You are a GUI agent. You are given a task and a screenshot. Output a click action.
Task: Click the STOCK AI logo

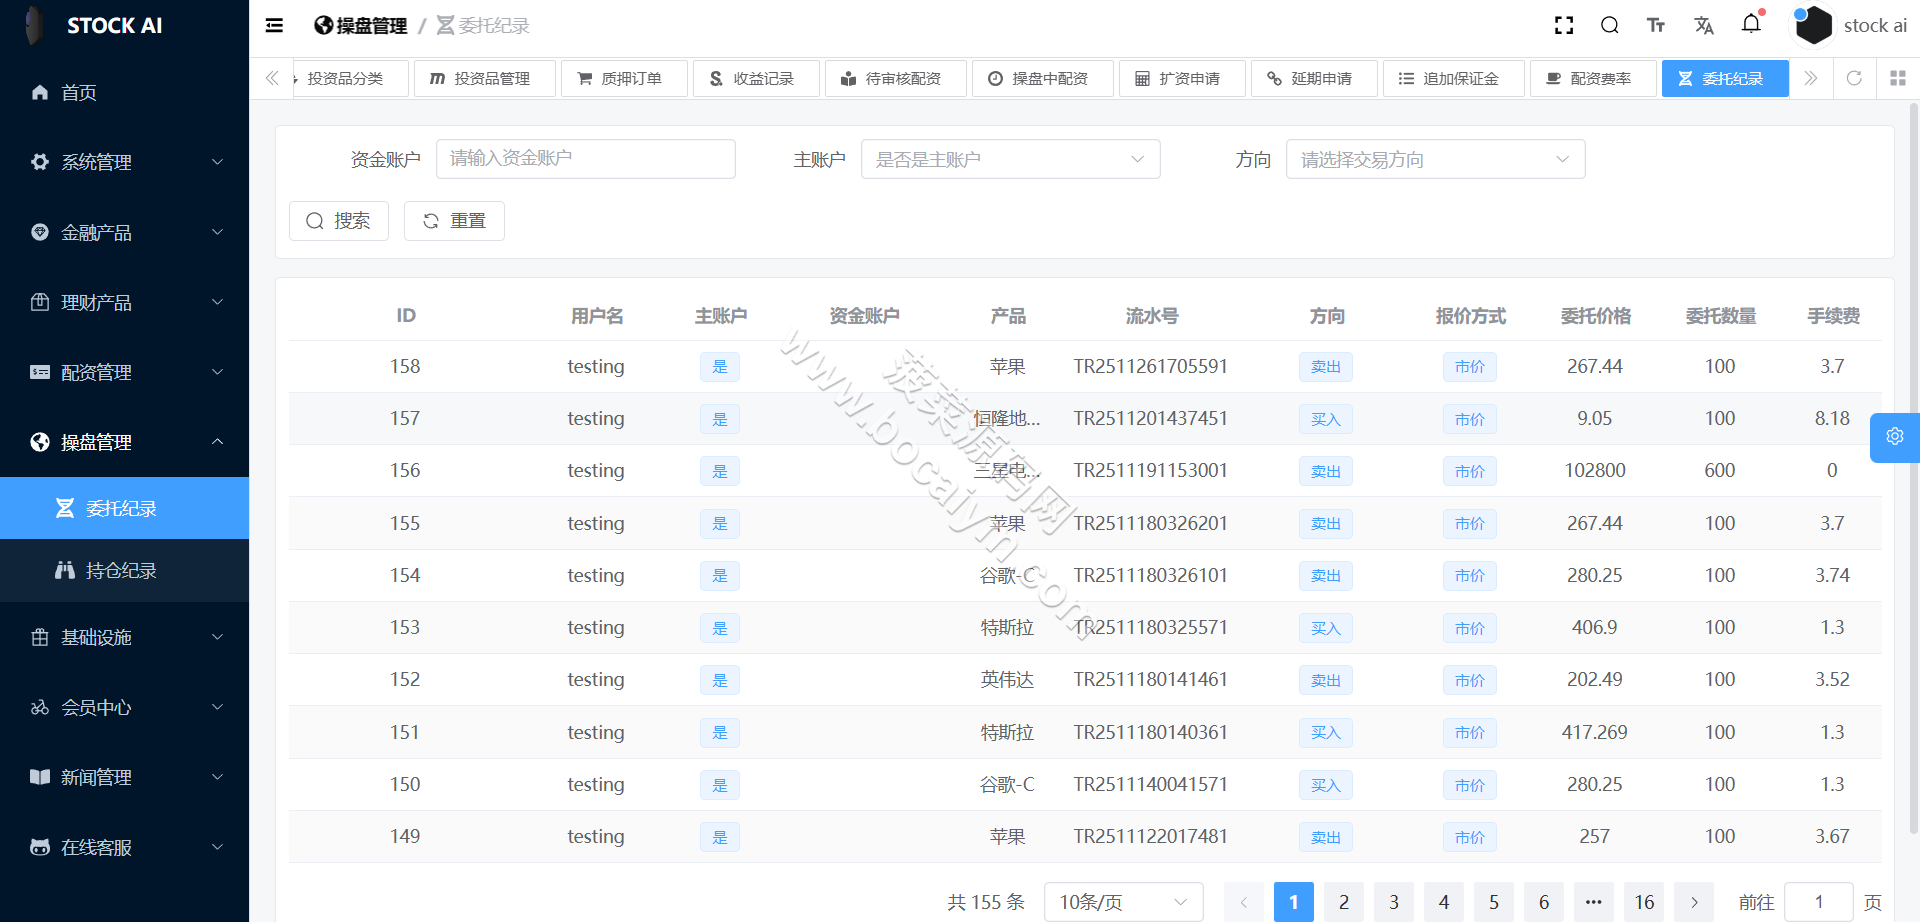tap(95, 26)
